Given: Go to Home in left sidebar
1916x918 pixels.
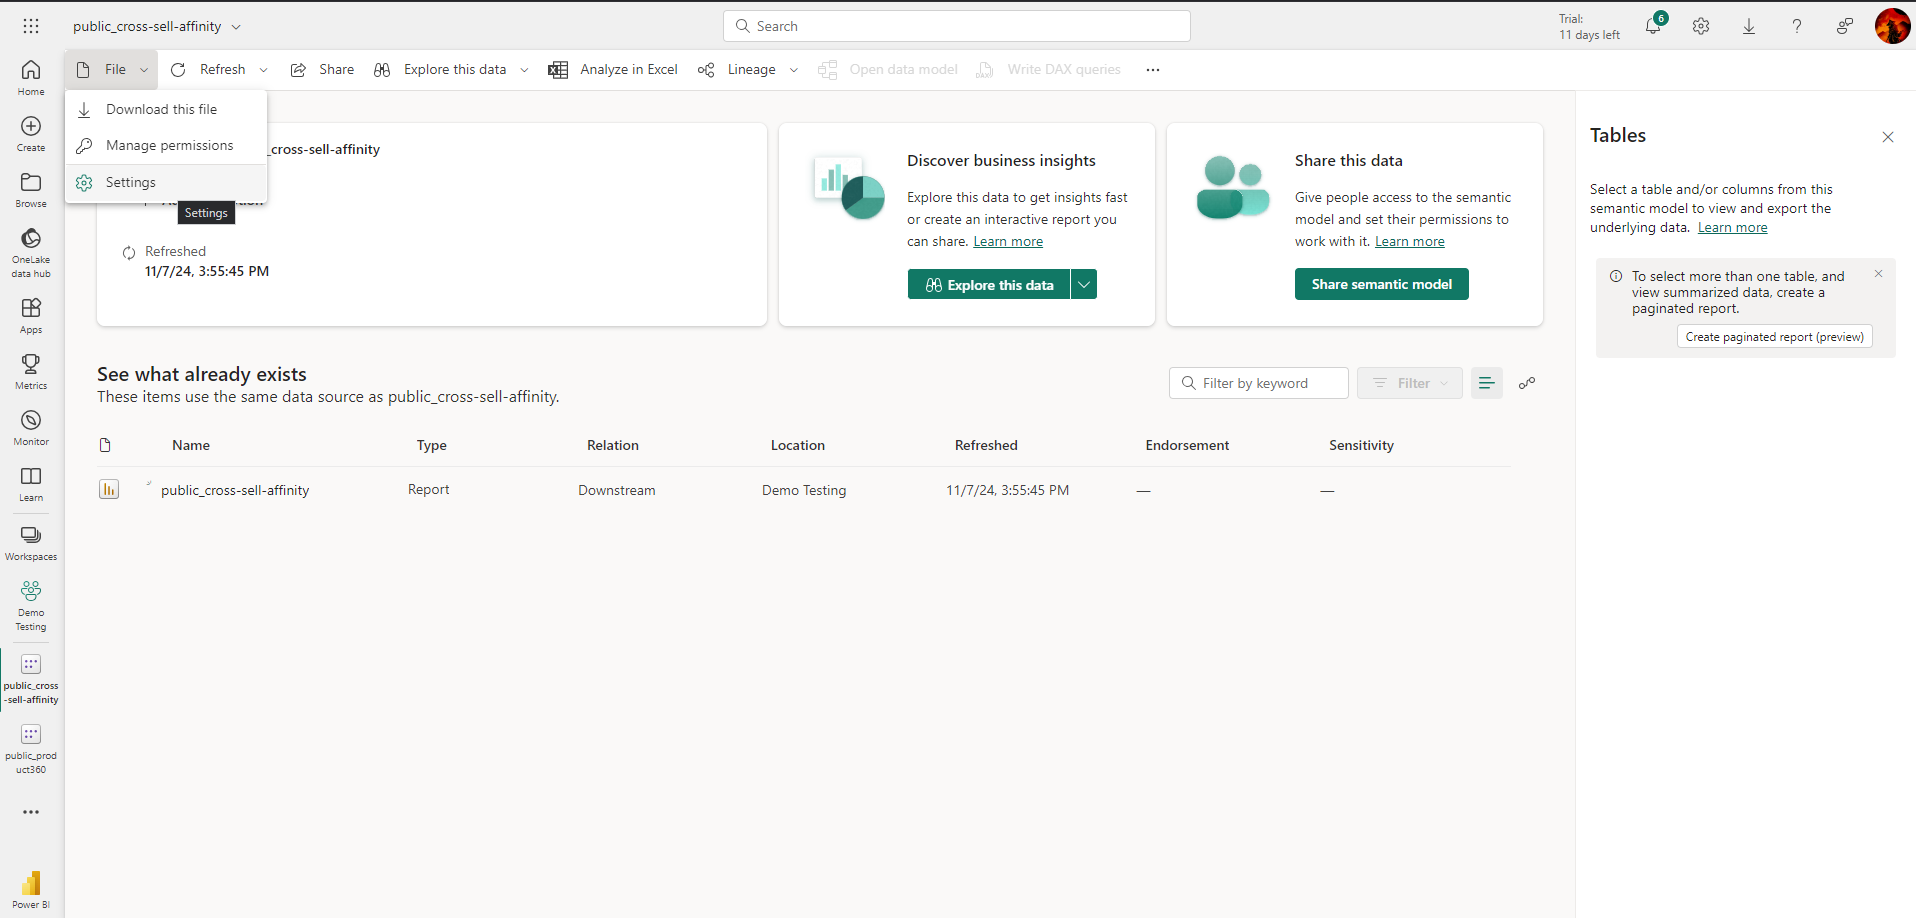Looking at the screenshot, I should [31, 77].
